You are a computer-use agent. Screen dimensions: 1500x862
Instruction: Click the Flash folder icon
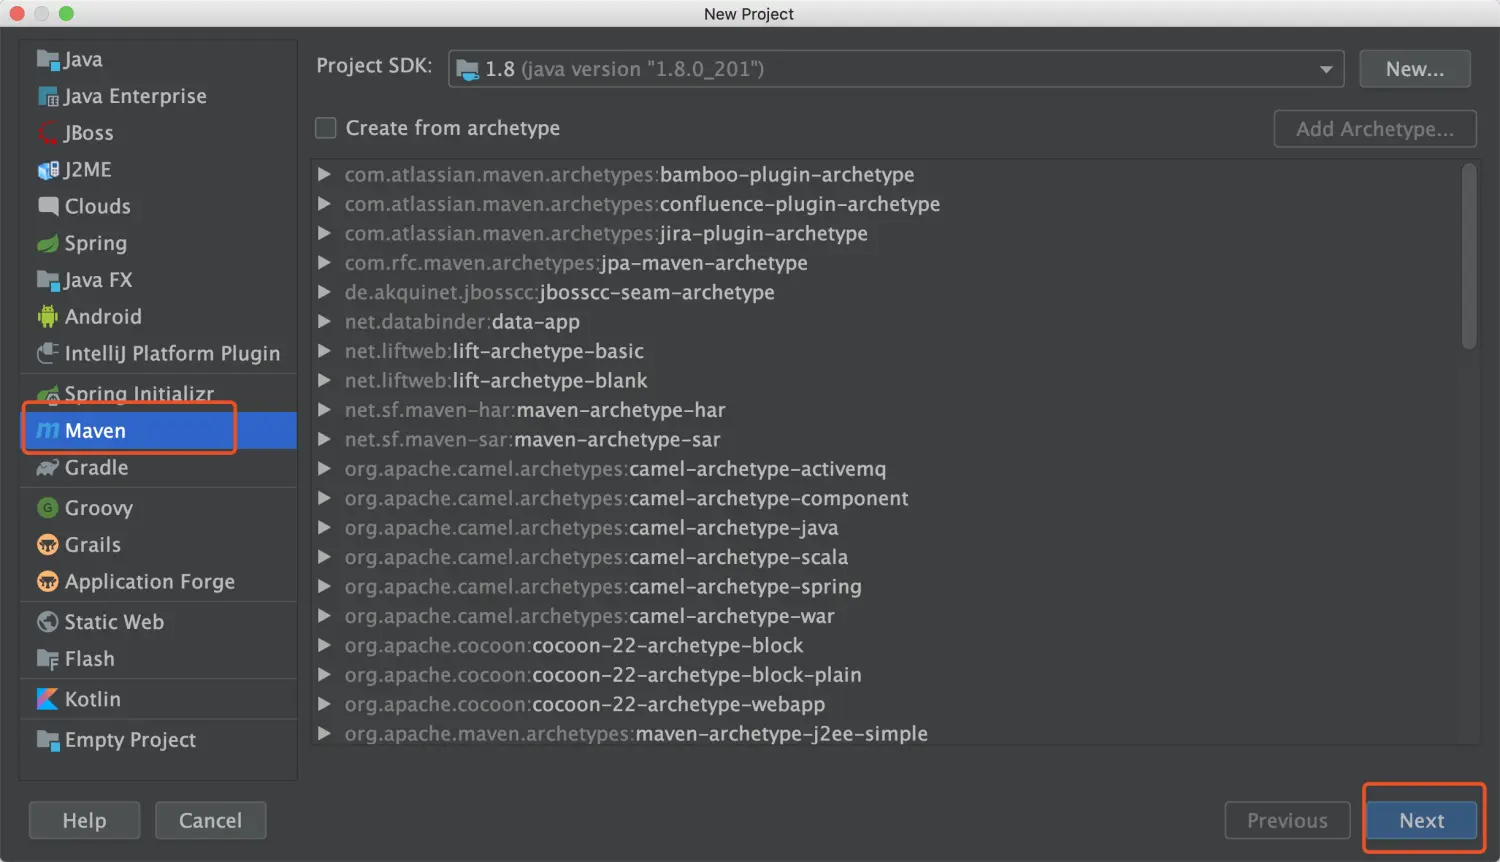tap(48, 659)
